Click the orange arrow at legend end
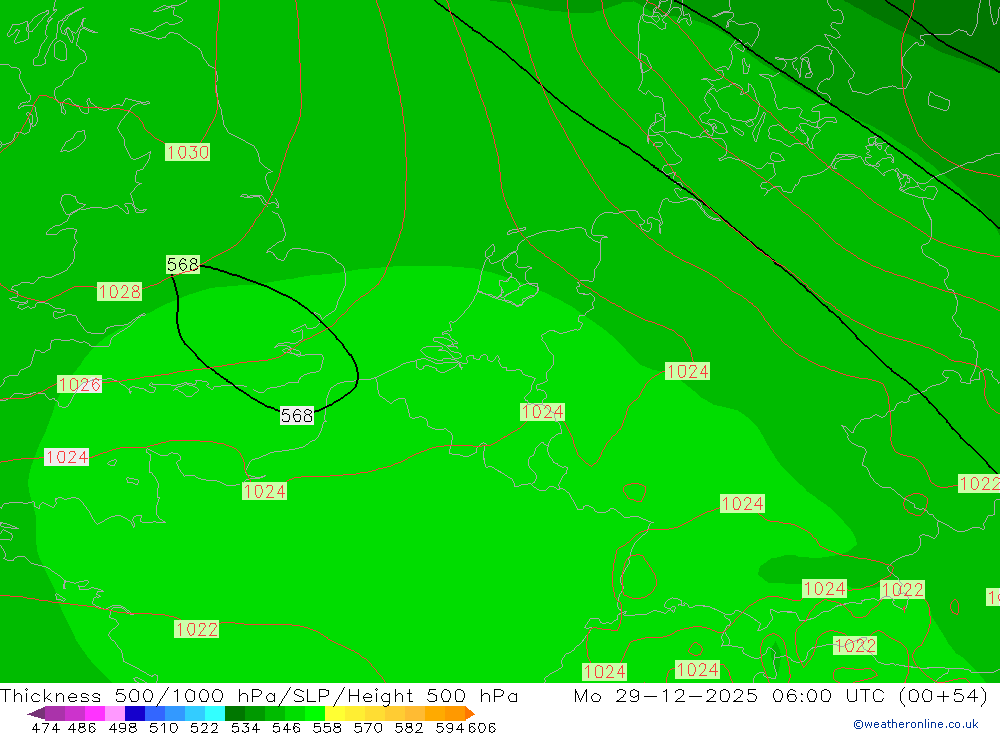The width and height of the screenshot is (1000, 733). coord(470,713)
